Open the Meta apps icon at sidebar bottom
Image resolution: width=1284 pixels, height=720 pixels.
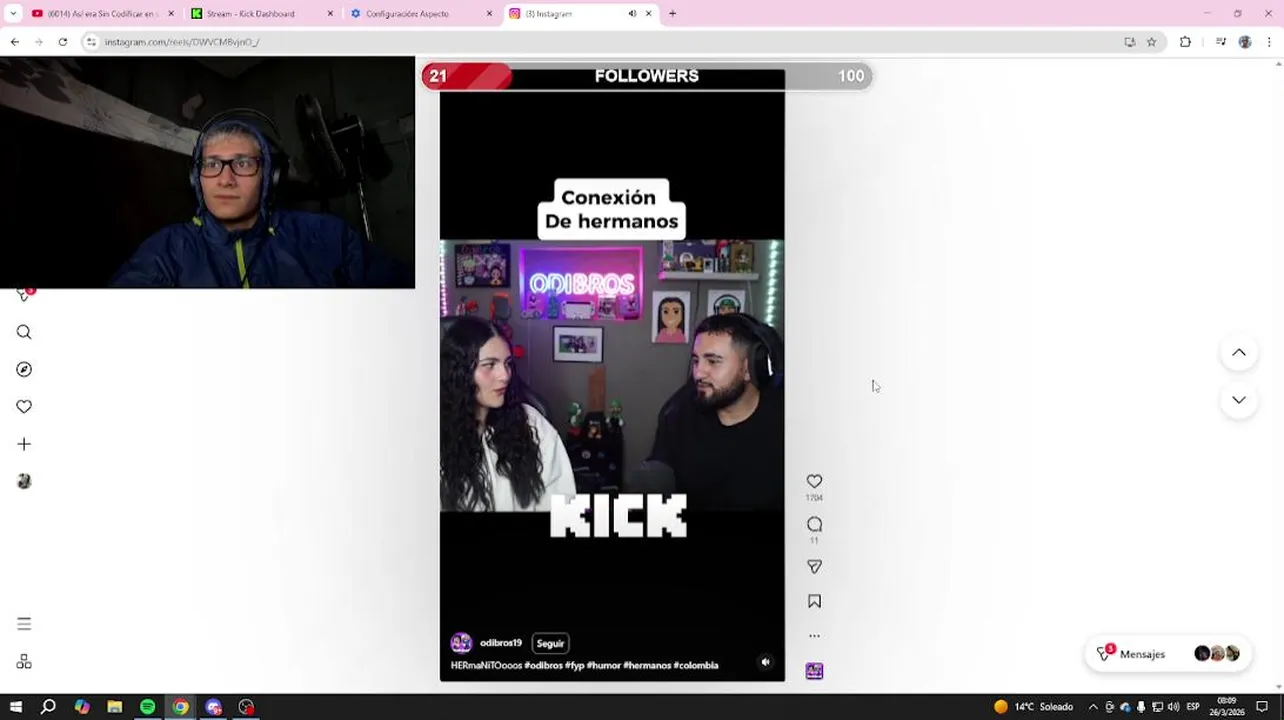(x=24, y=662)
